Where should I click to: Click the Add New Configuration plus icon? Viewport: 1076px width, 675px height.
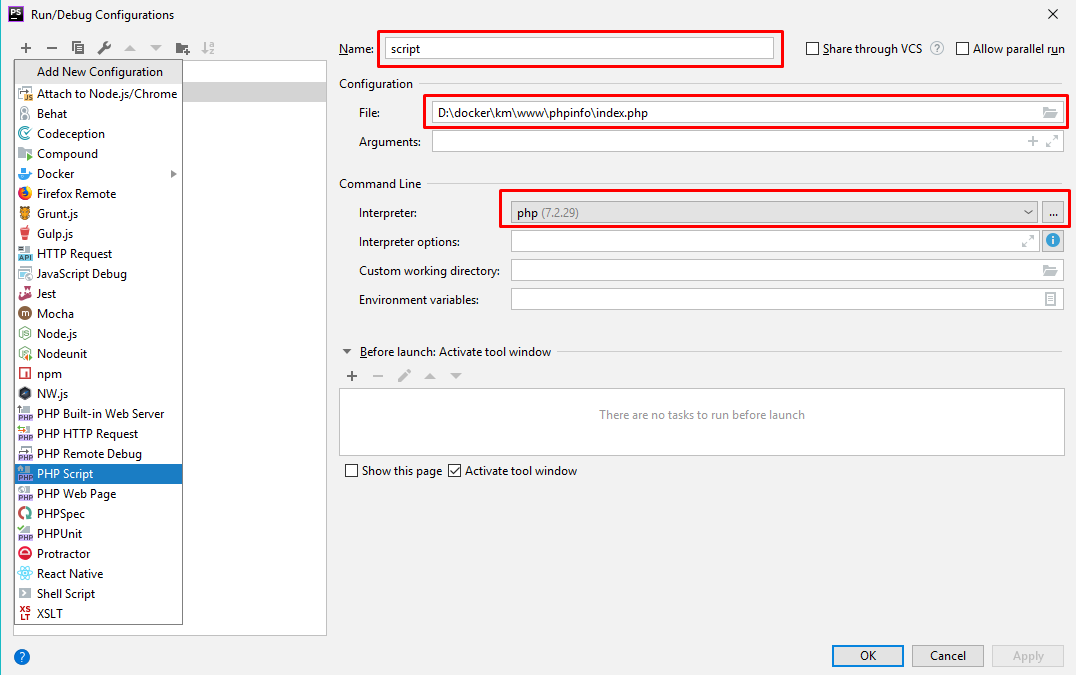[x=26, y=48]
